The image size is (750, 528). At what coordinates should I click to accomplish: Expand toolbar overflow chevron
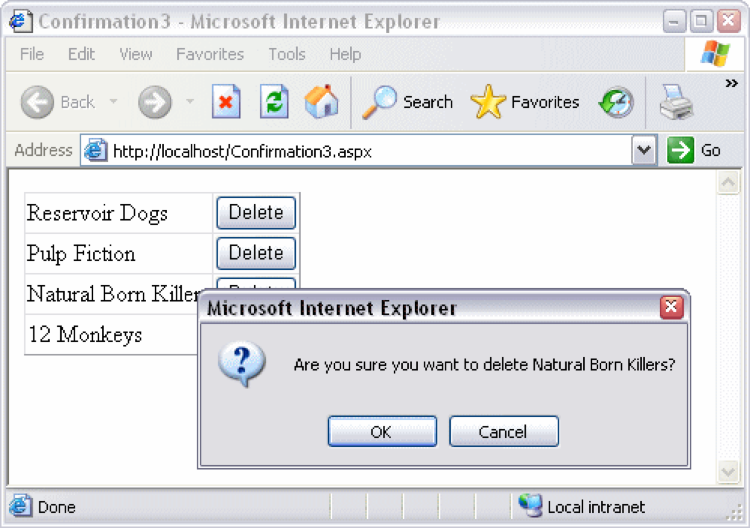(x=731, y=85)
